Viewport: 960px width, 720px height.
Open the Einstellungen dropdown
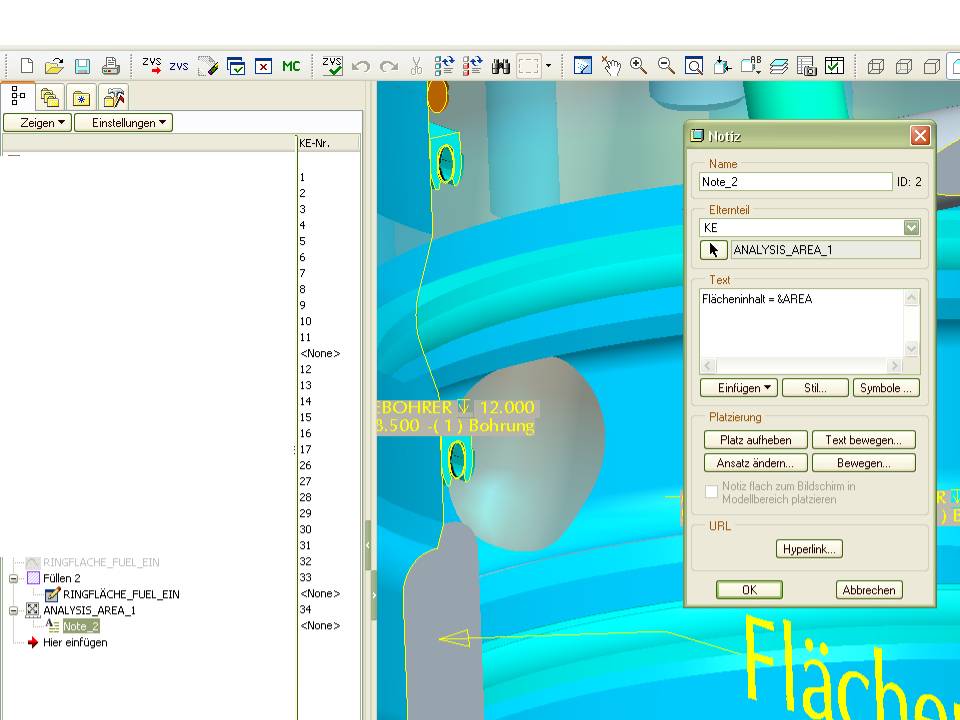click(x=123, y=122)
